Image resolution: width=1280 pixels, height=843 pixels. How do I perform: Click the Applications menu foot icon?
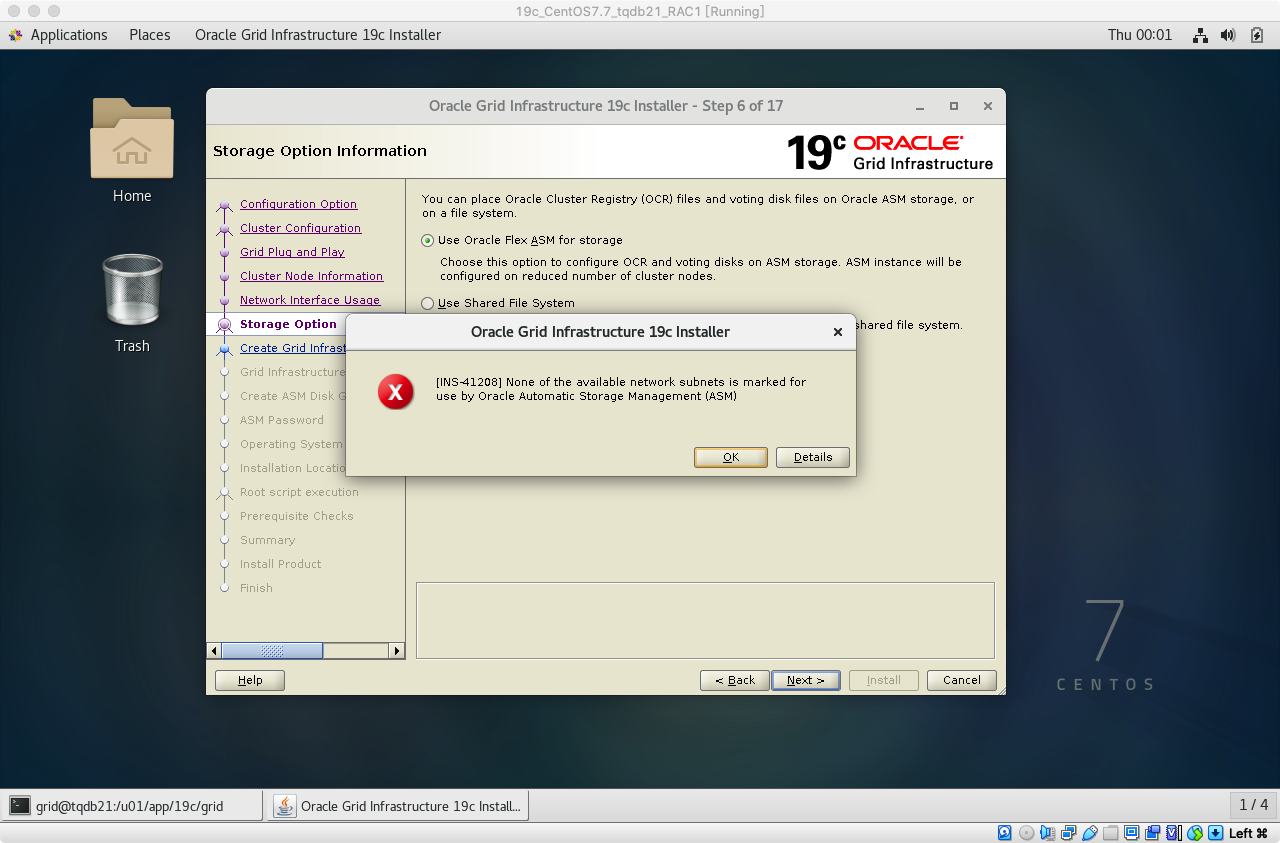pyautogui.click(x=15, y=35)
